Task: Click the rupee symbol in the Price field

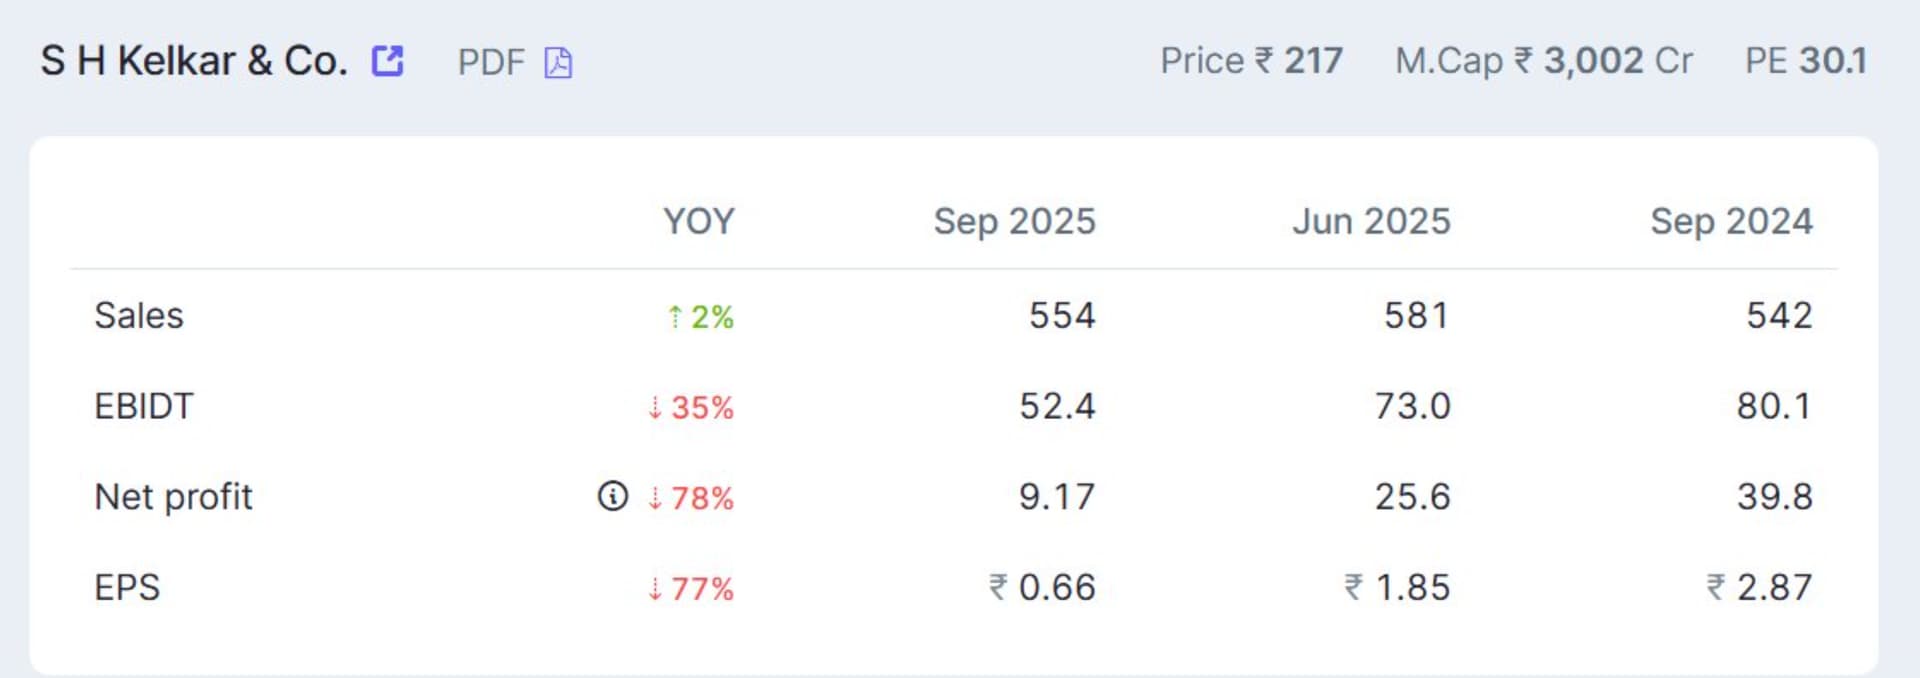Action: 1264,61
